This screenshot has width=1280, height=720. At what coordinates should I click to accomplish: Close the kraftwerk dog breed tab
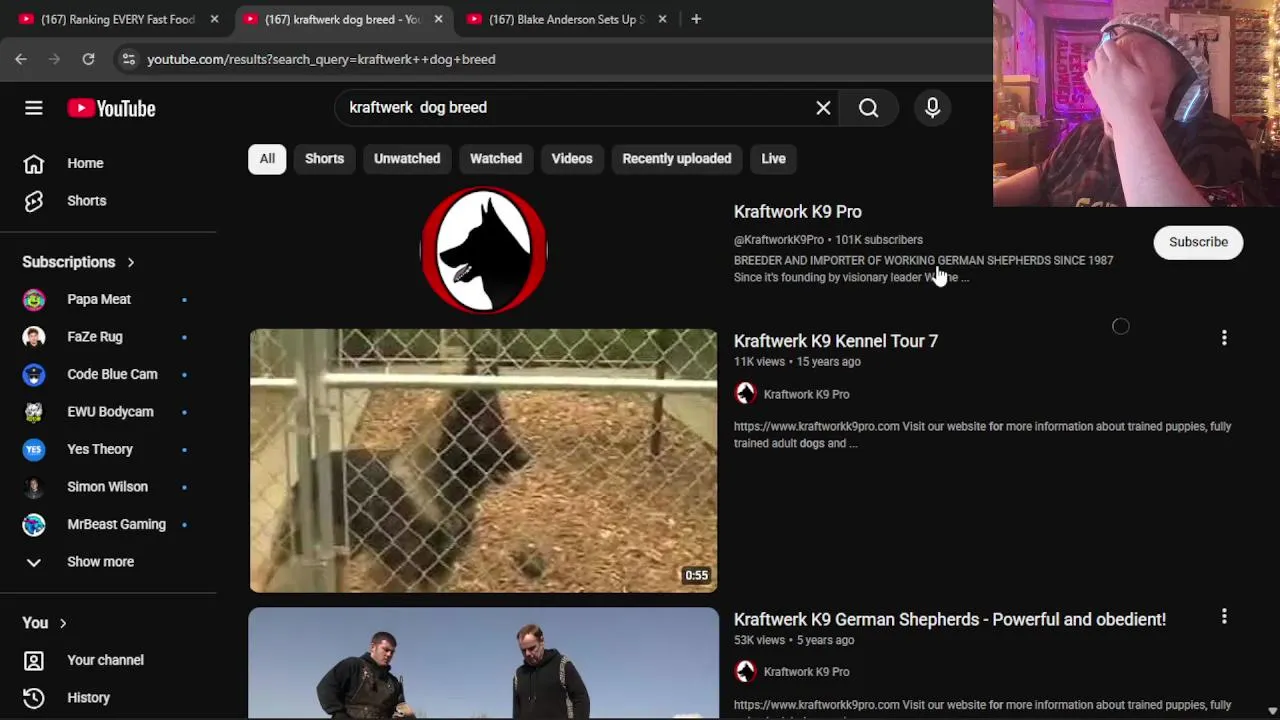[x=438, y=19]
